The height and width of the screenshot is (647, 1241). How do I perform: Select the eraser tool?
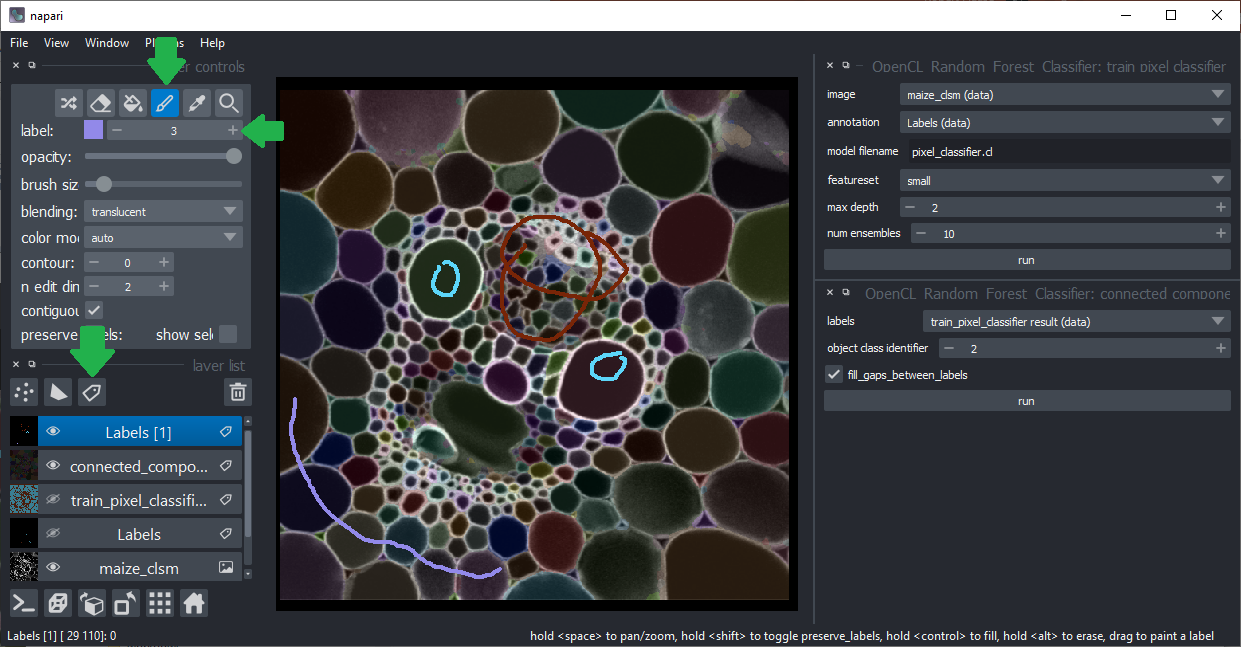[x=100, y=103]
